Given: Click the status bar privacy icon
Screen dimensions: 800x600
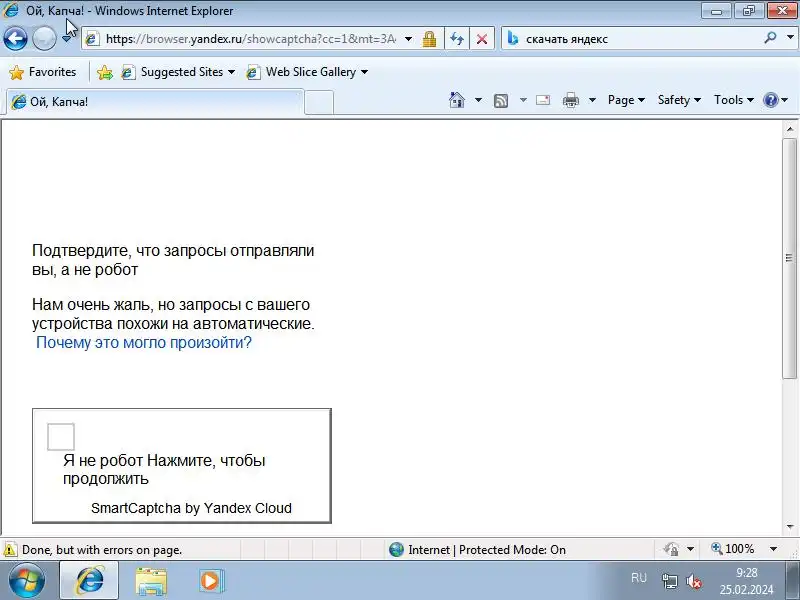Looking at the screenshot, I should [671, 549].
